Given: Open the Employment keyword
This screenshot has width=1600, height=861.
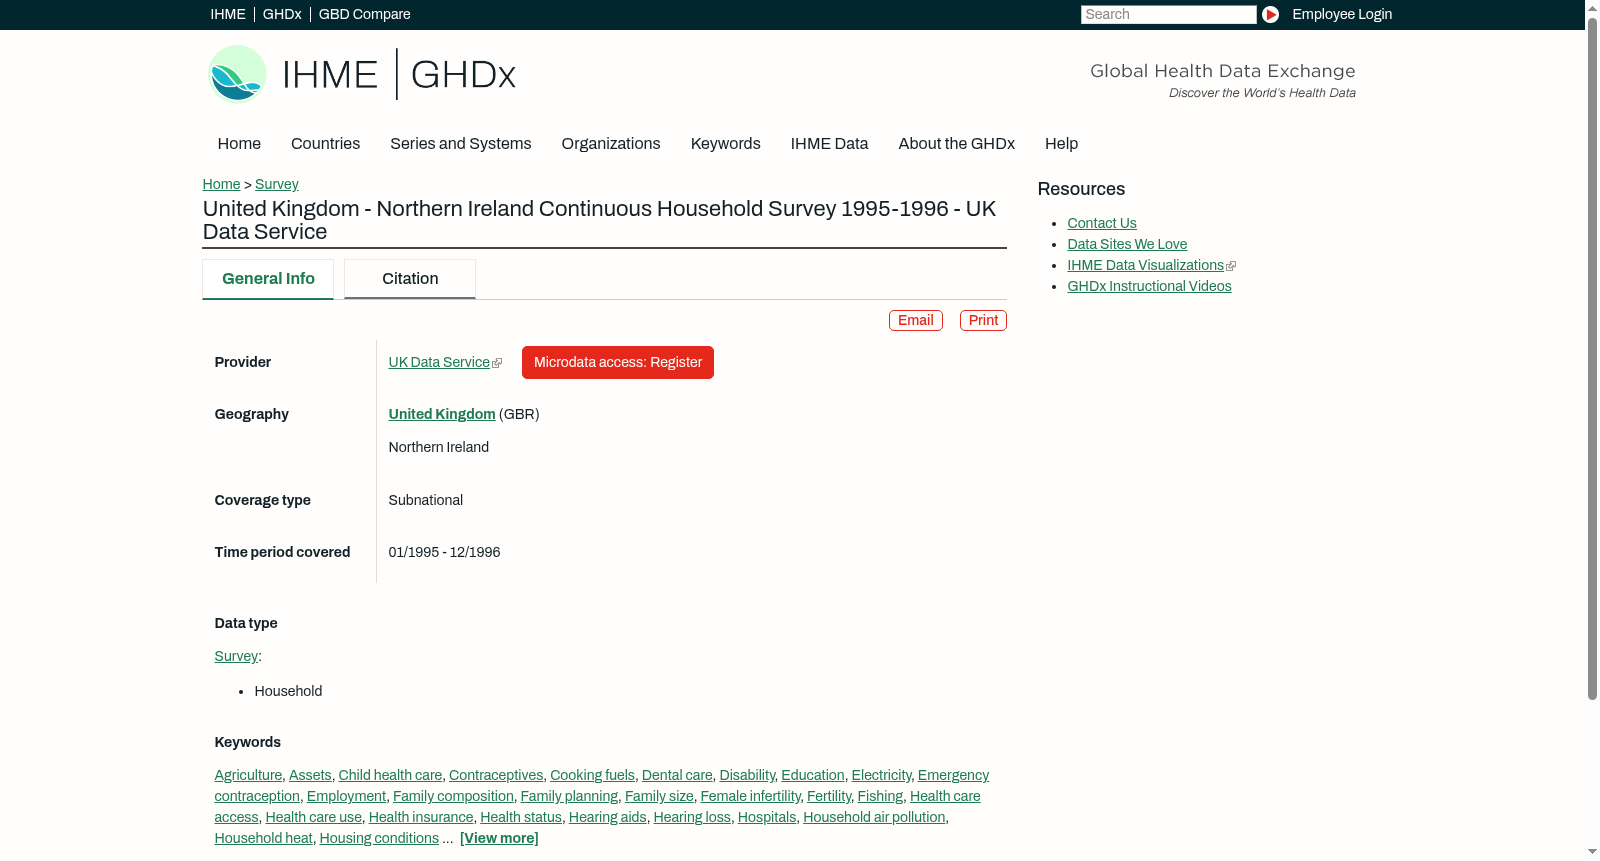Looking at the screenshot, I should [x=346, y=796].
